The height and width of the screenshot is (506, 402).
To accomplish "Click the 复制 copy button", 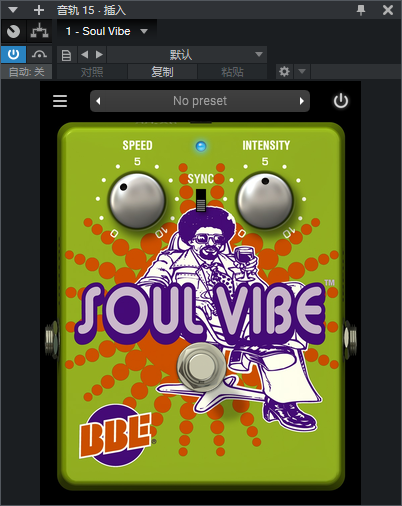I will point(162,72).
